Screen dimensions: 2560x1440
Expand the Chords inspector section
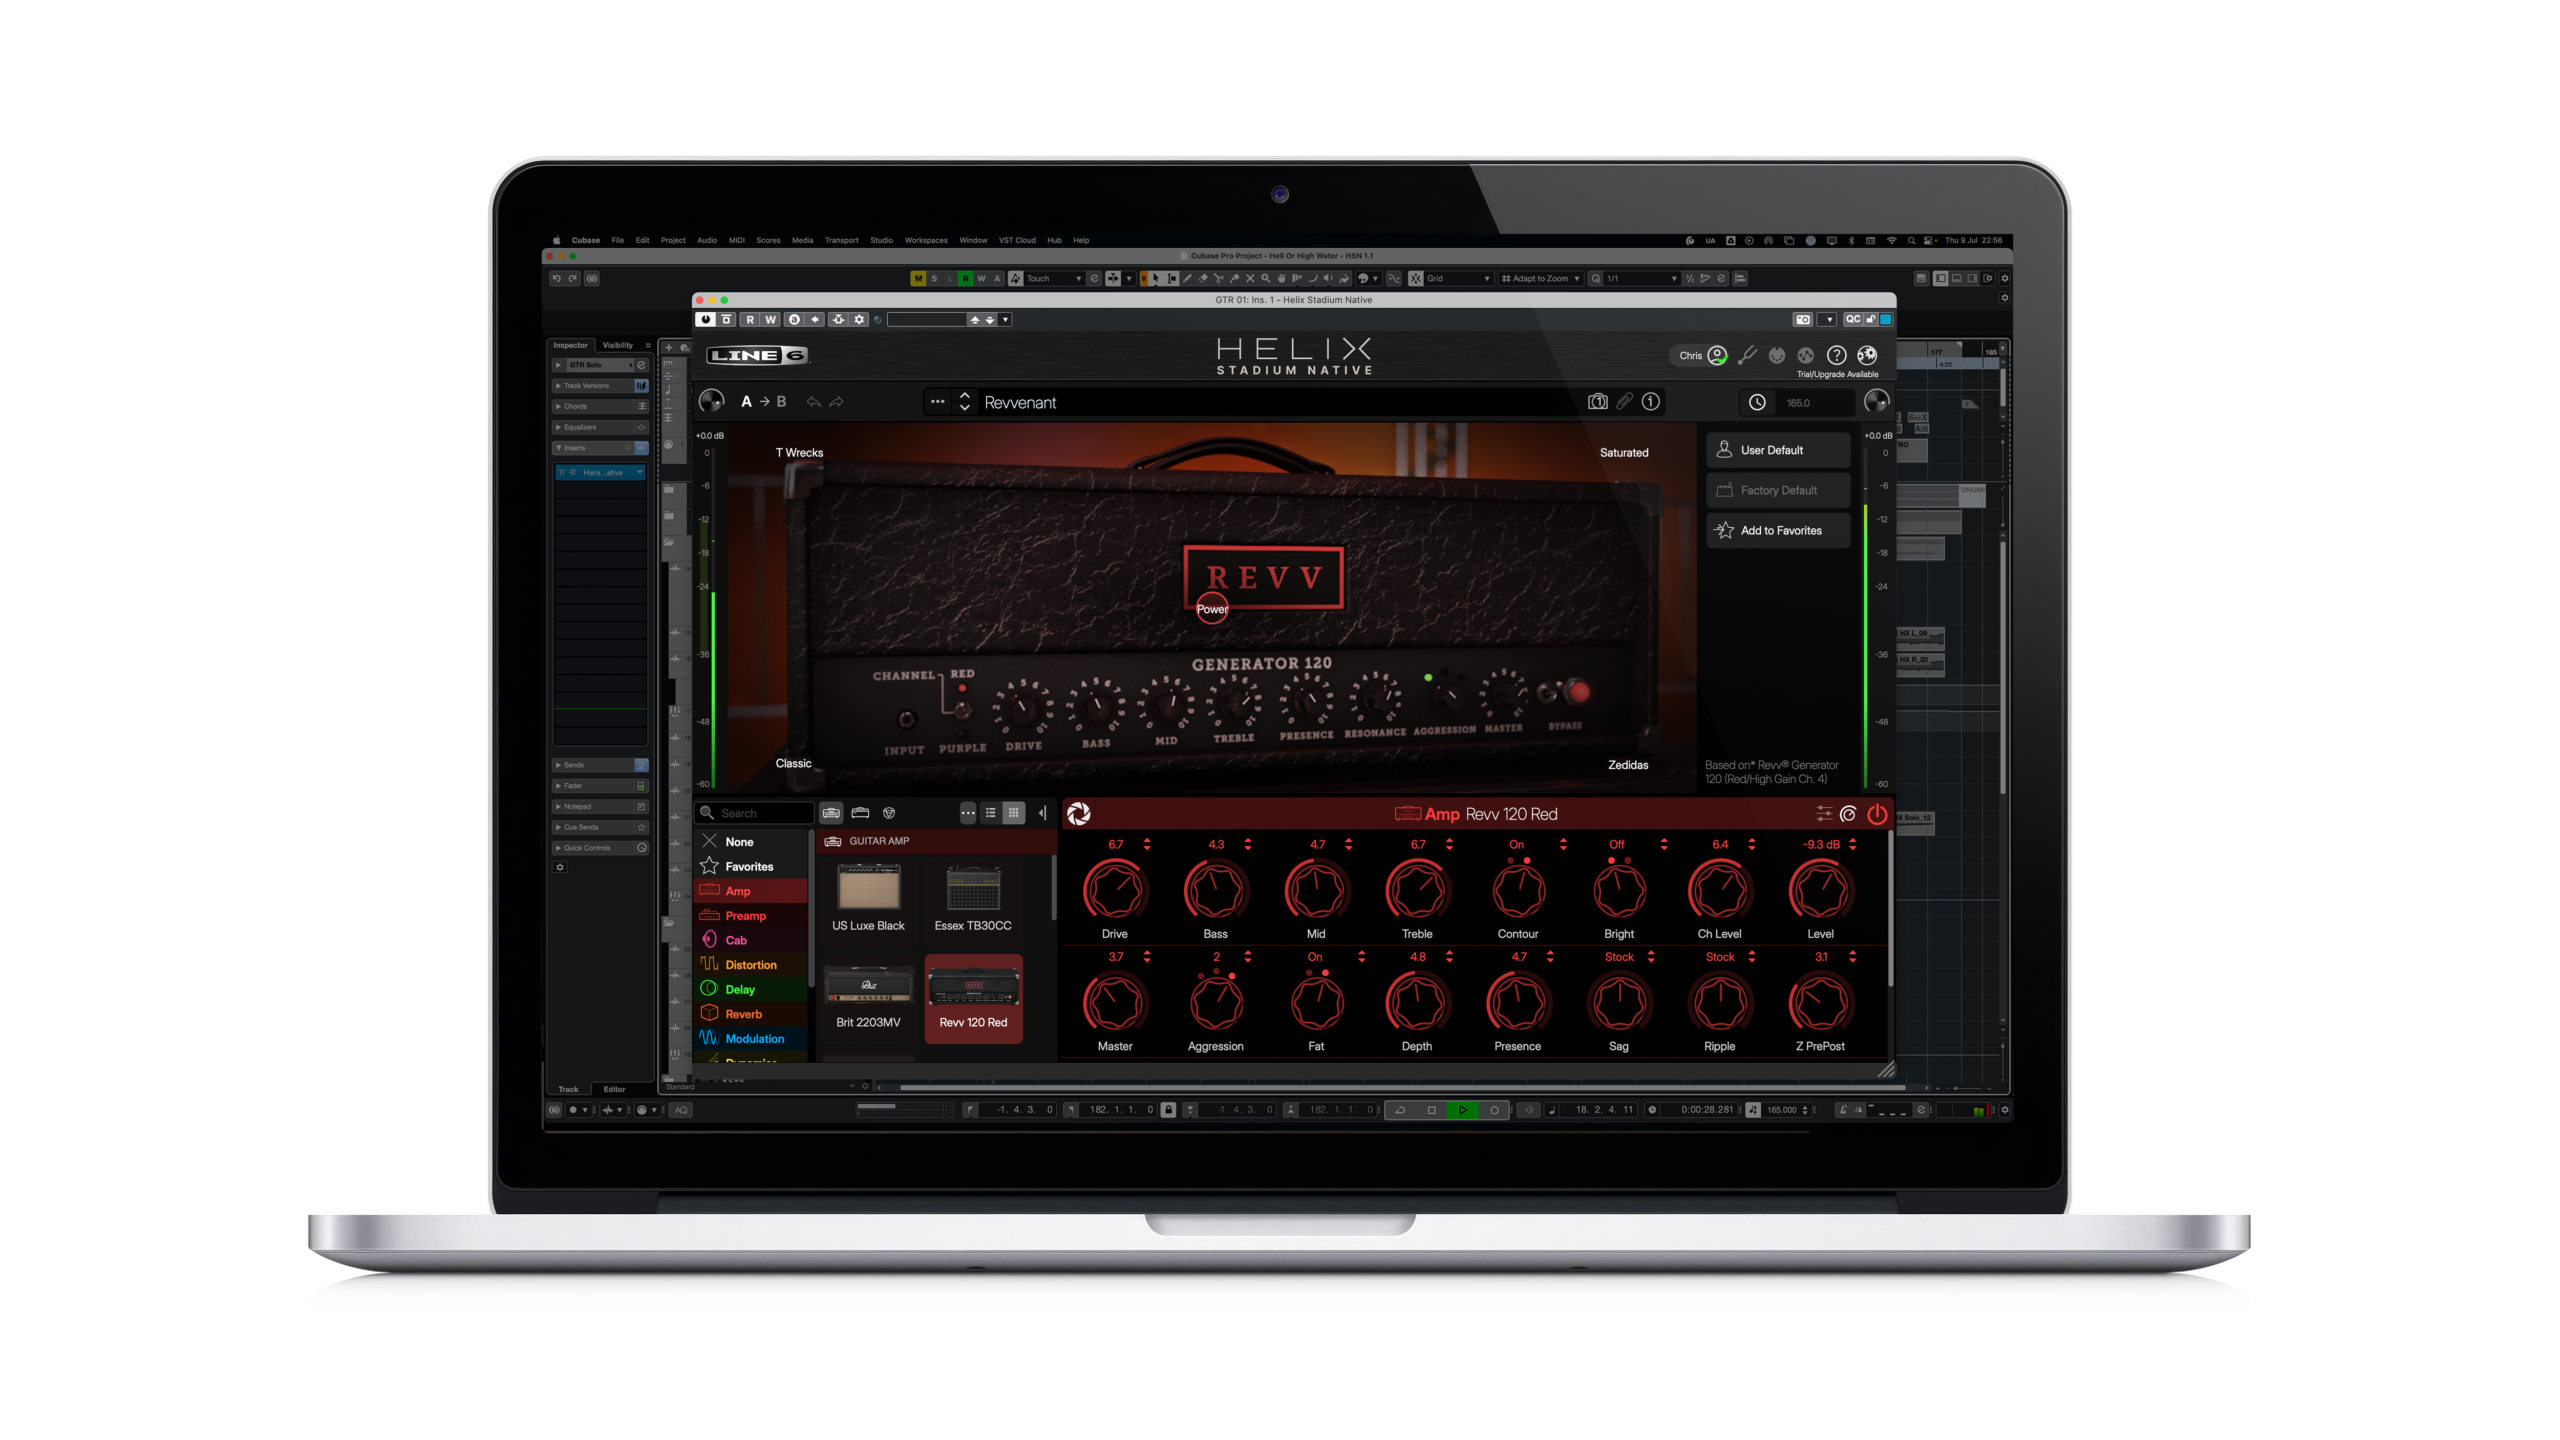(x=601, y=407)
